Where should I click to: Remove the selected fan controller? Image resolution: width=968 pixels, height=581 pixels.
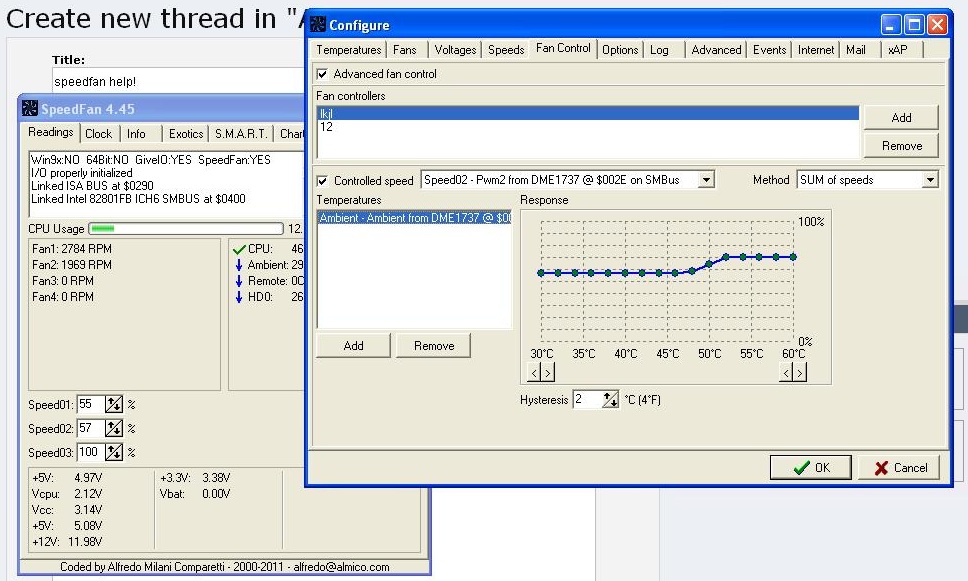click(901, 146)
